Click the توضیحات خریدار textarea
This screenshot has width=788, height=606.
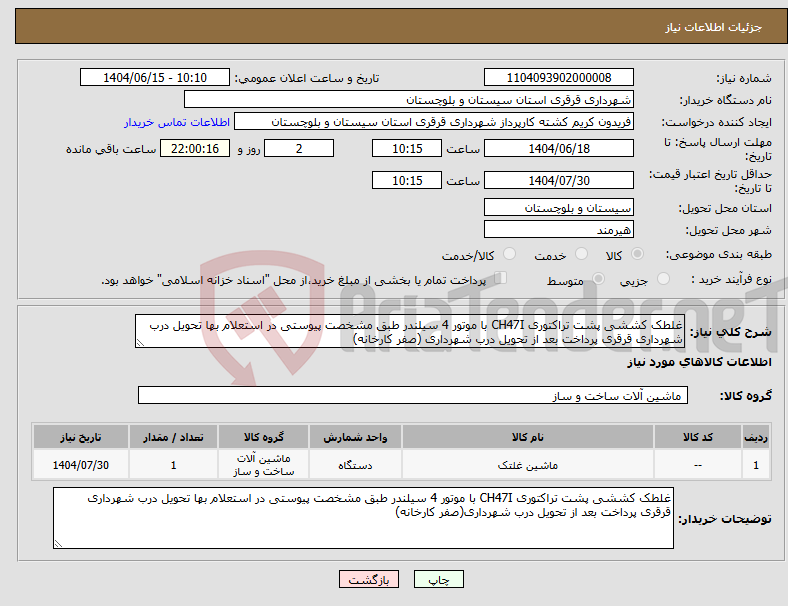coord(363,518)
